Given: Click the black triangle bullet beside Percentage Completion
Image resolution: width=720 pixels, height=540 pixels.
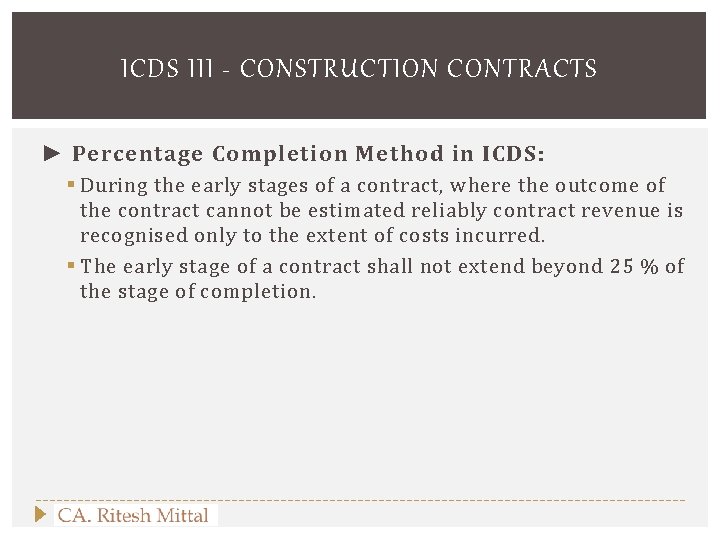Looking at the screenshot, I should [x=52, y=153].
